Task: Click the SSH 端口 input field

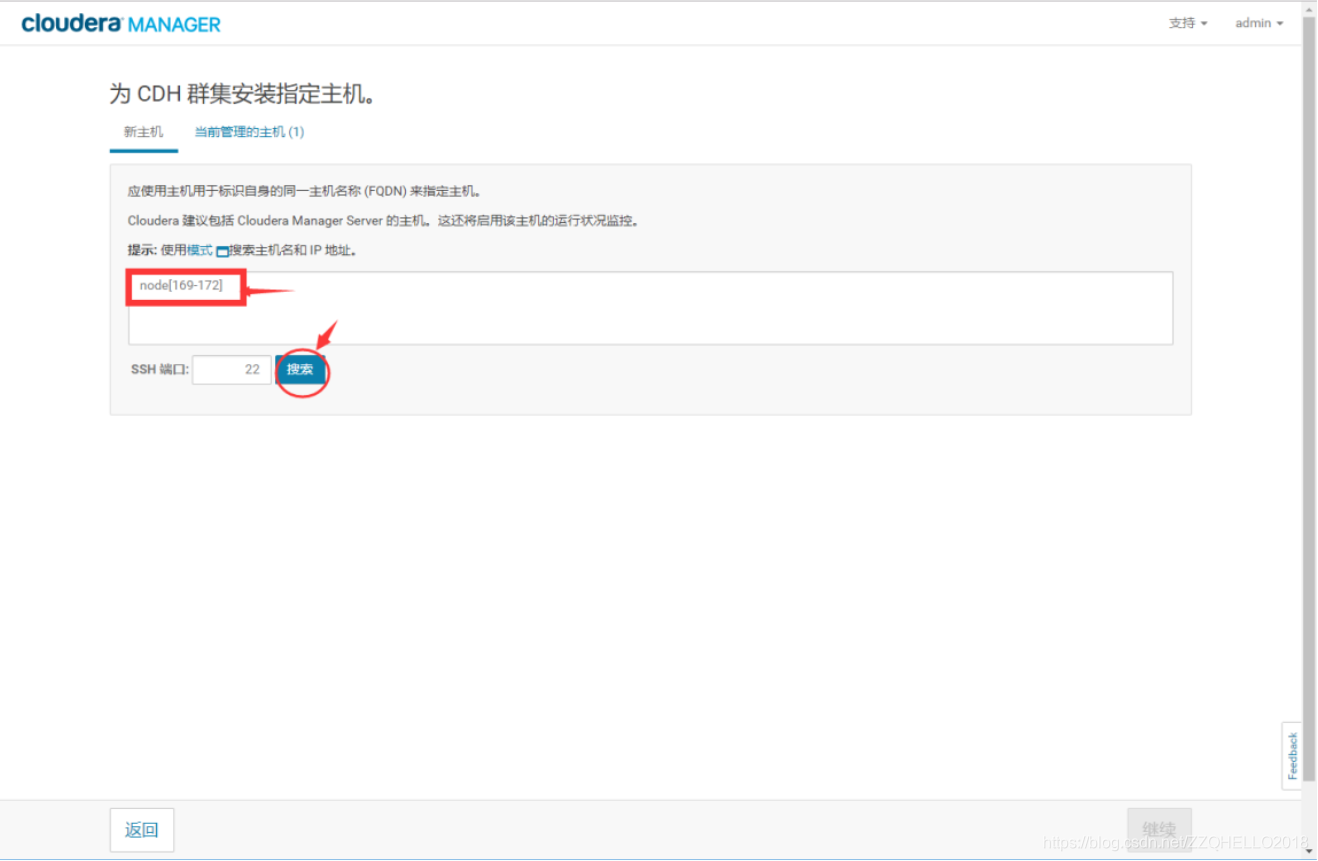Action: (x=232, y=370)
